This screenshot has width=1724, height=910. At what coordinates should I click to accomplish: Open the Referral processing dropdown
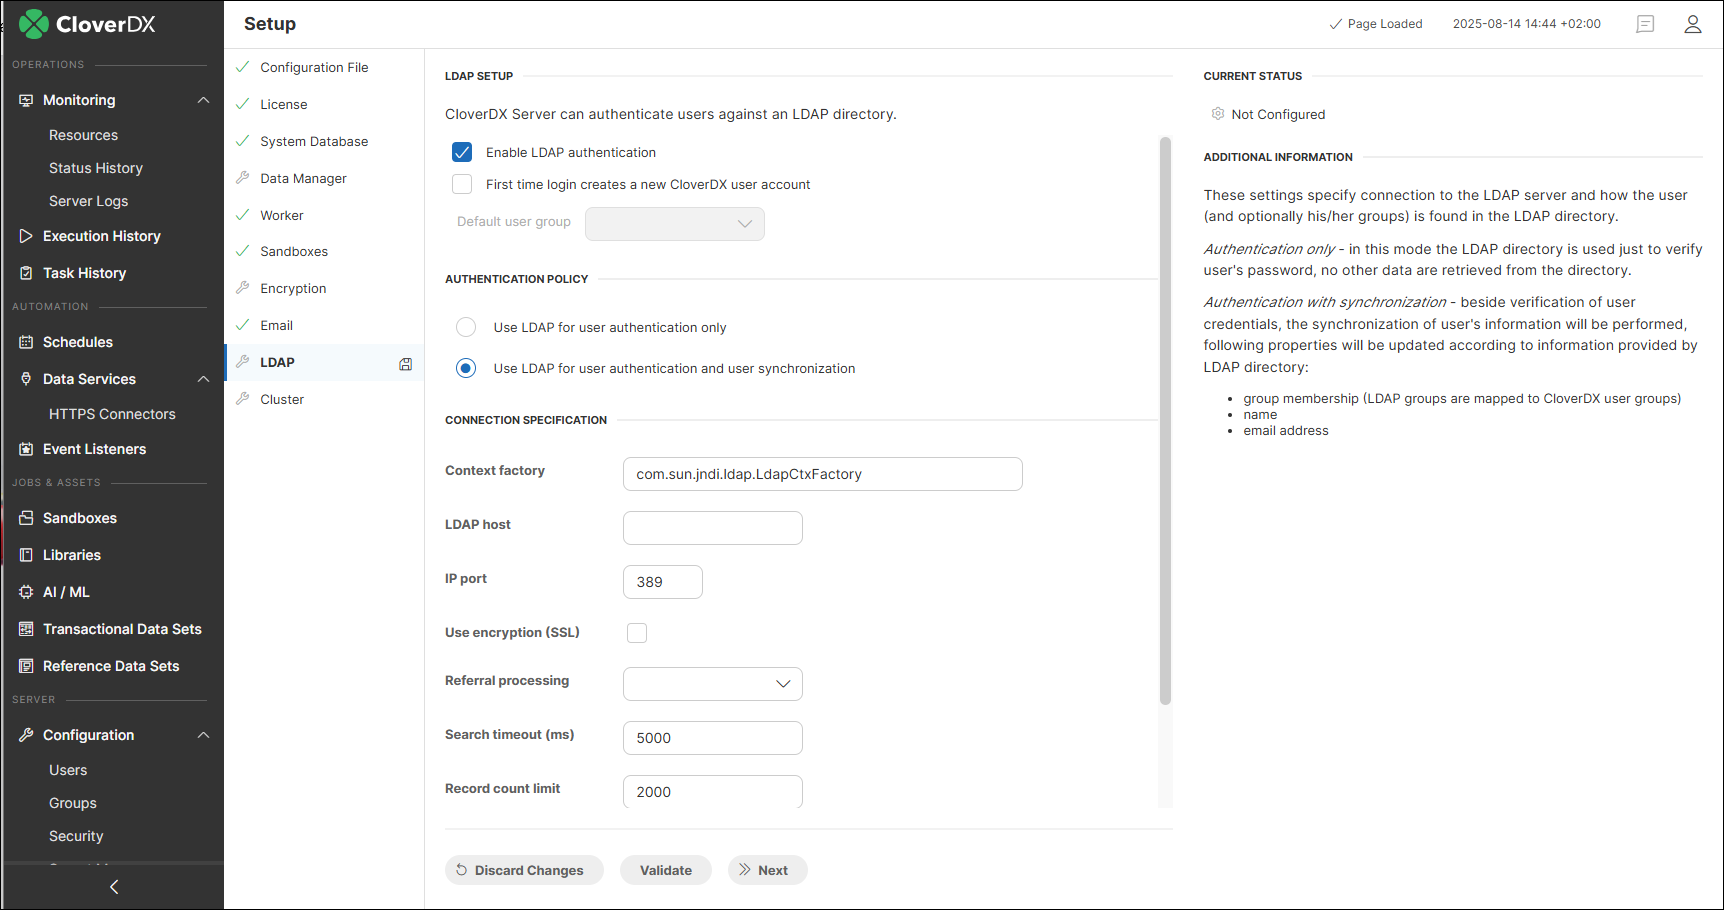point(712,684)
